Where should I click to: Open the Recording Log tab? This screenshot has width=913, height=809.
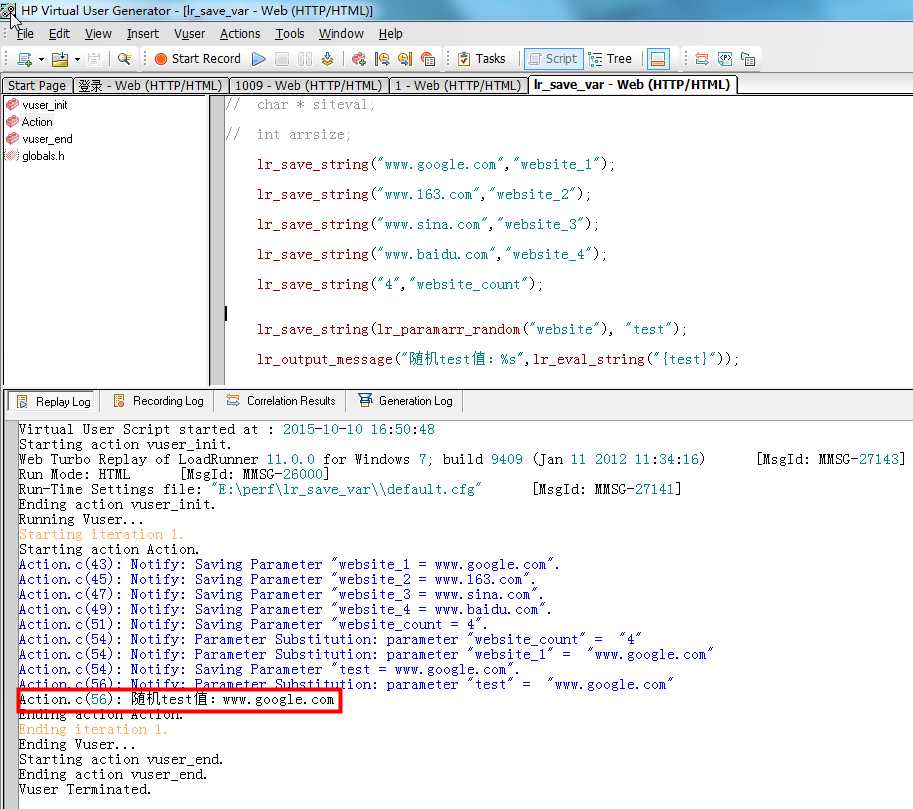pyautogui.click(x=158, y=401)
